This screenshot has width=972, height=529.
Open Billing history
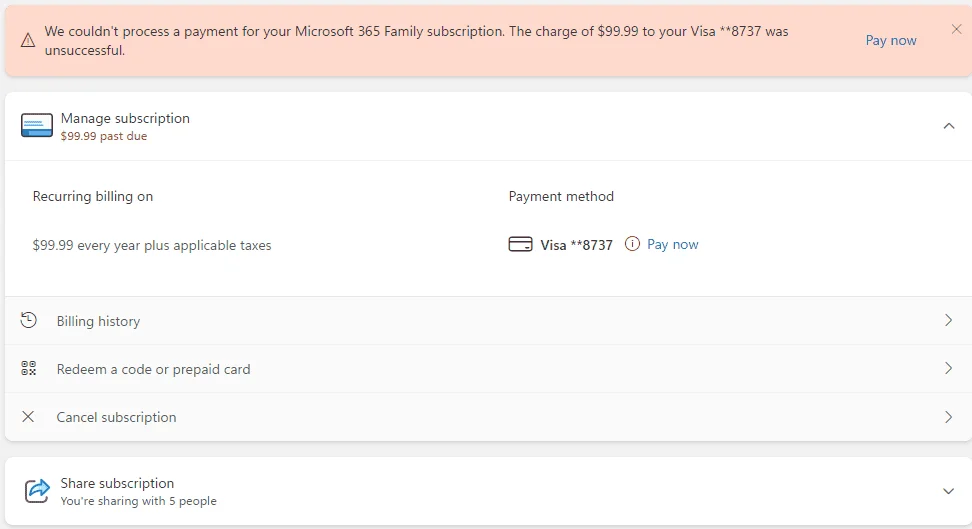(488, 321)
